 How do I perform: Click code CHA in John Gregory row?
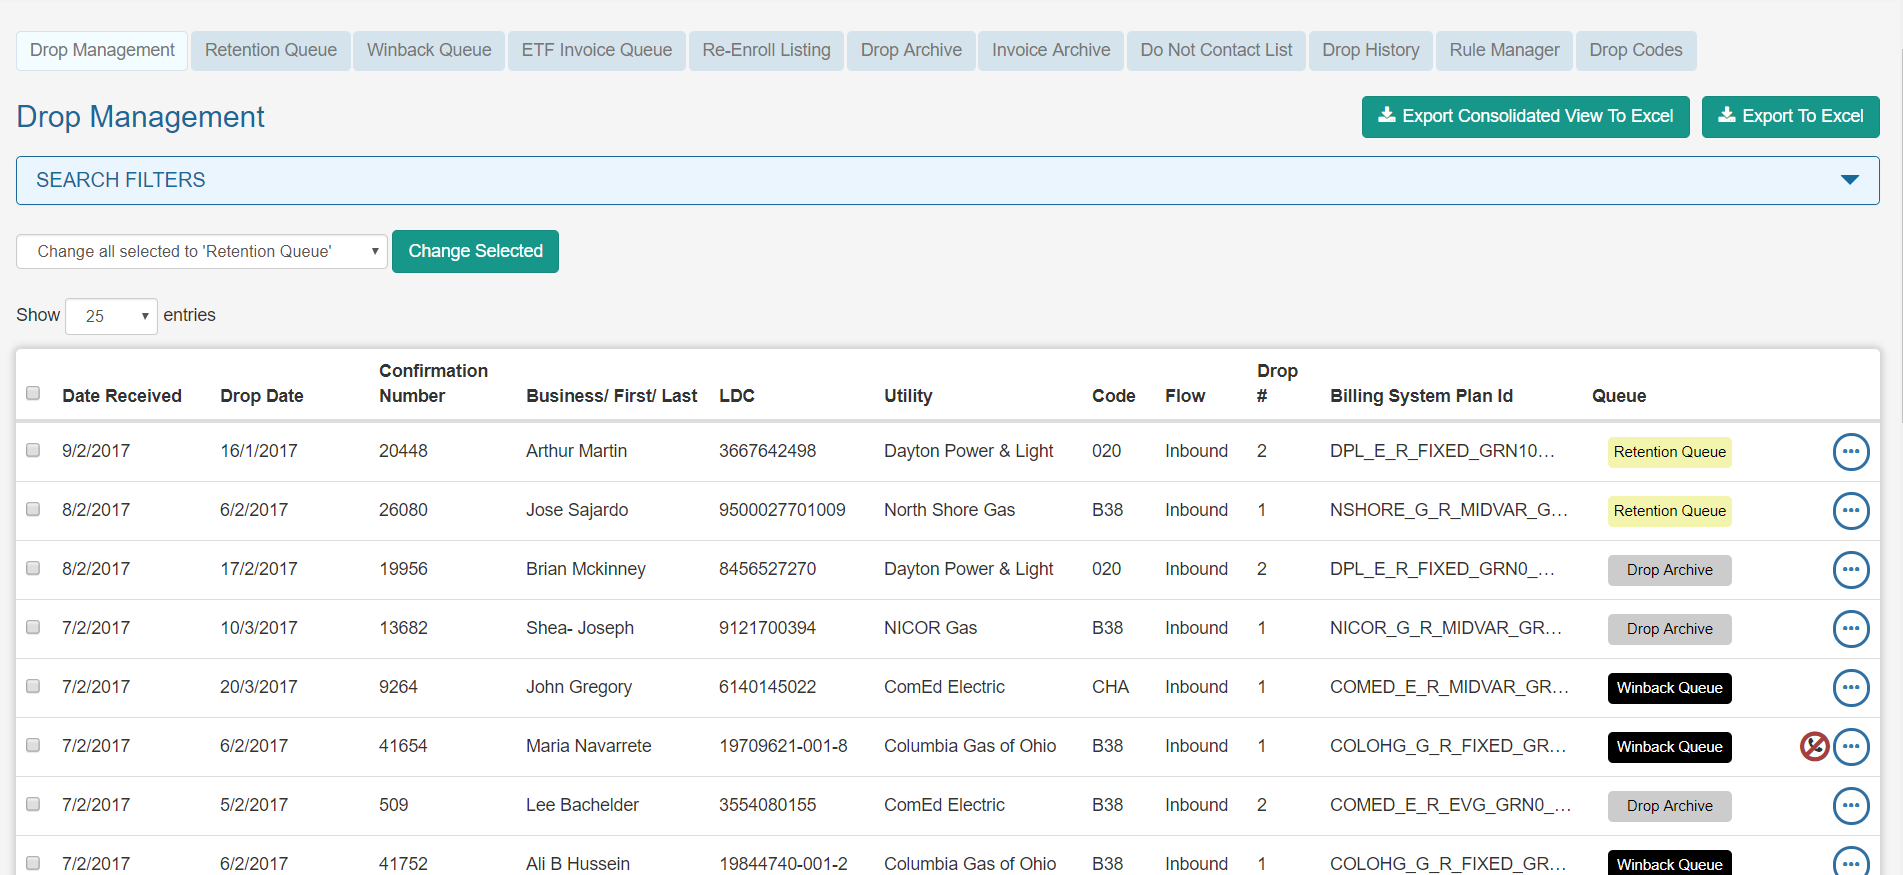[1110, 687]
